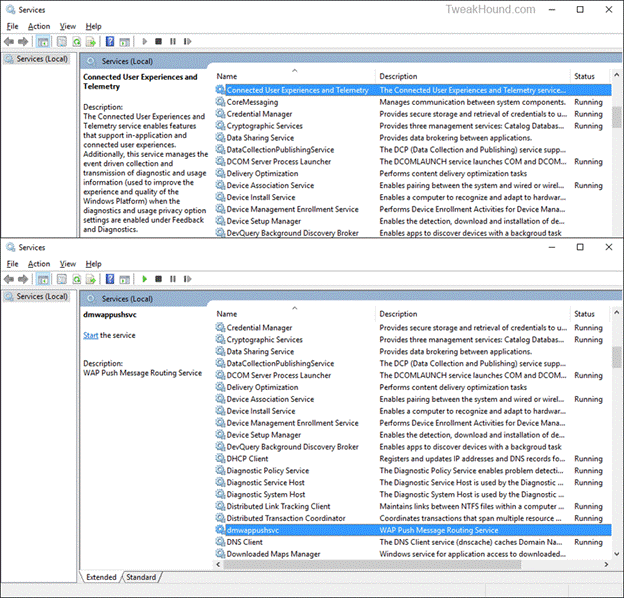Click Properties icon in top Services window toolbar
Screen dimensions: 624x598
click(x=62, y=41)
